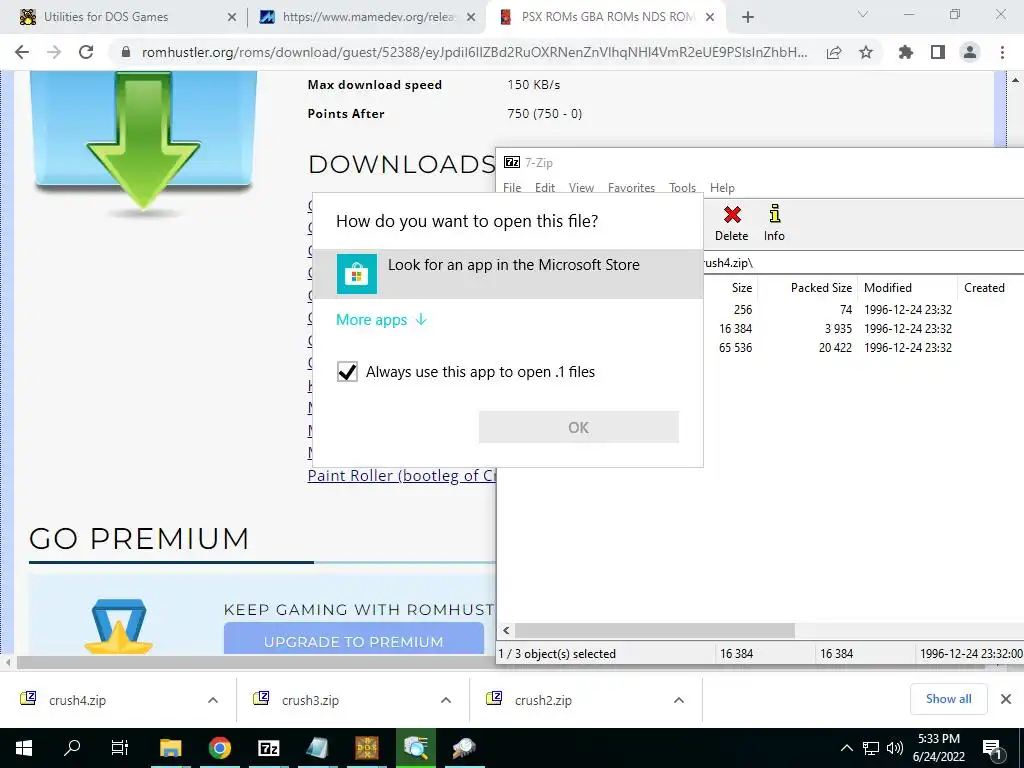
Task: Click the browser address bar URL
Action: (x=475, y=52)
